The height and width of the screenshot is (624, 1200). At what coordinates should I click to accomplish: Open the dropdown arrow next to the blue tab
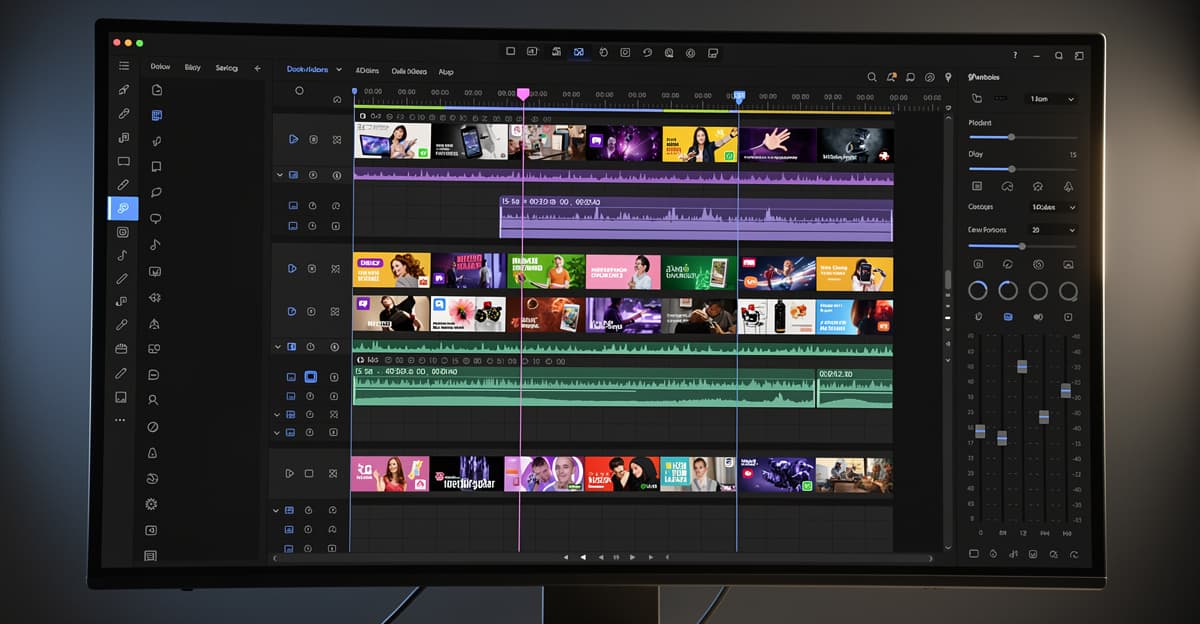pos(339,70)
